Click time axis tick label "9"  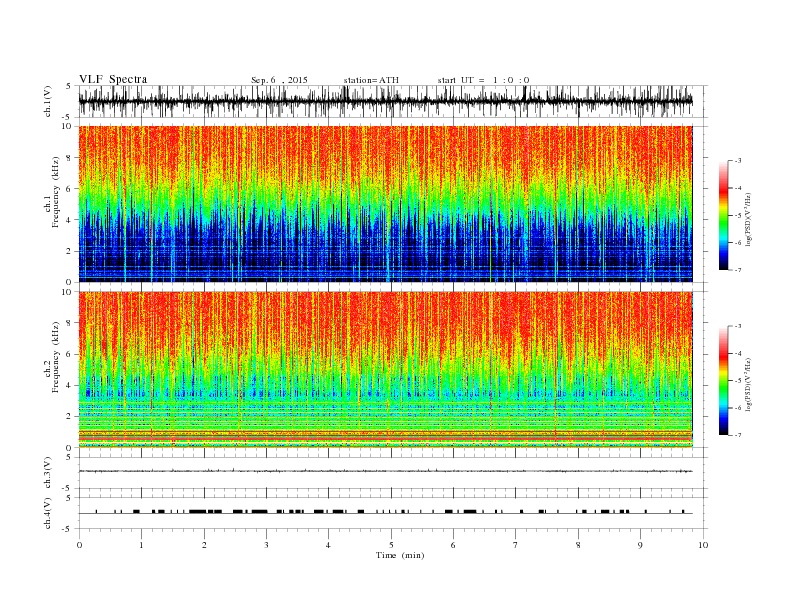(640, 545)
